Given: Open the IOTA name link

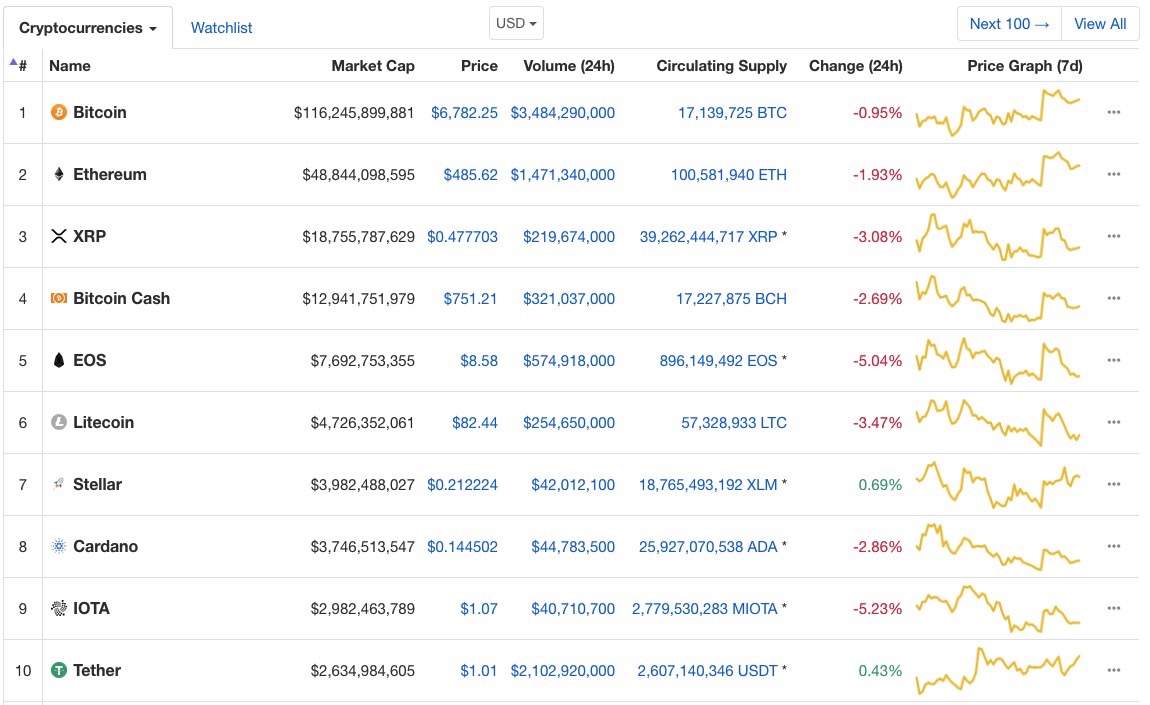Looking at the screenshot, I should click(x=92, y=608).
